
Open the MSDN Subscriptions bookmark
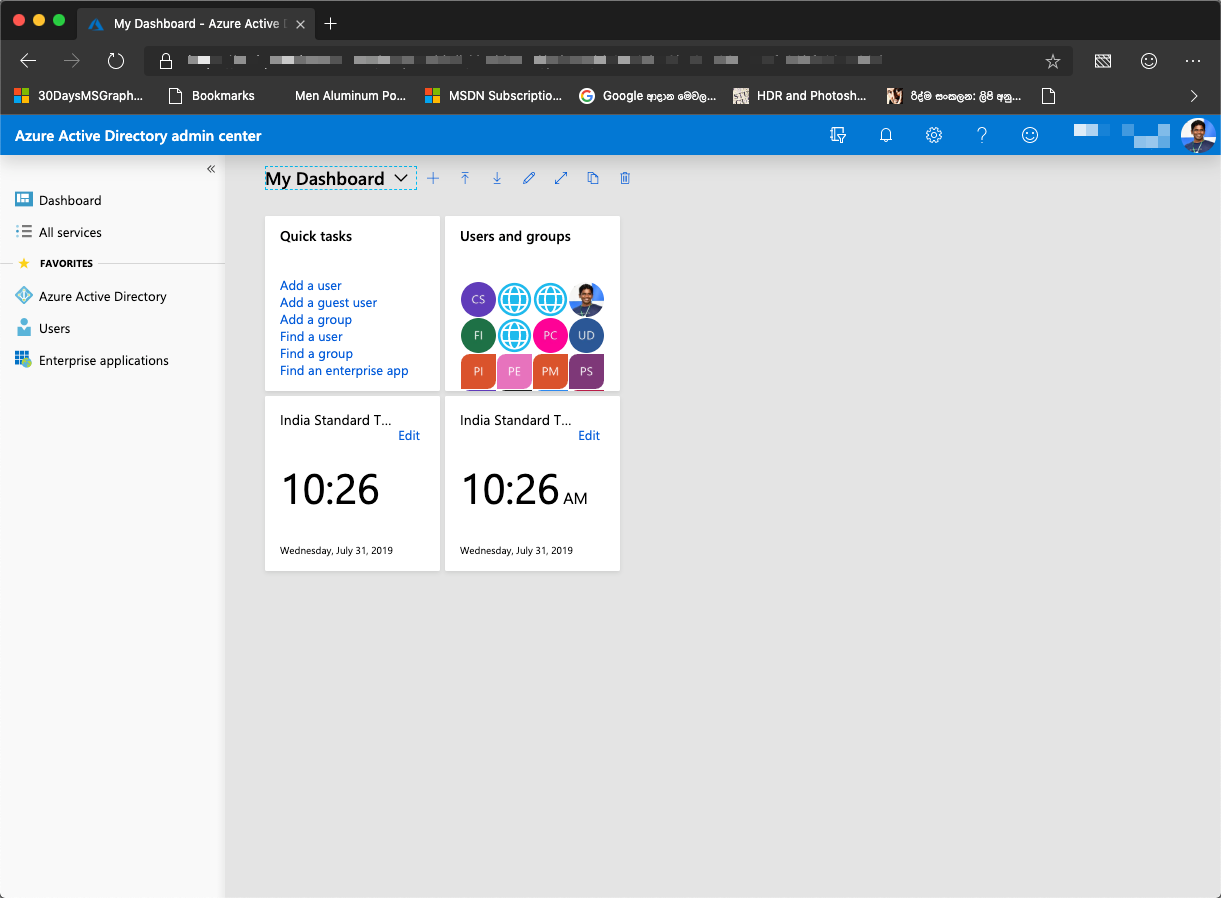pos(493,96)
